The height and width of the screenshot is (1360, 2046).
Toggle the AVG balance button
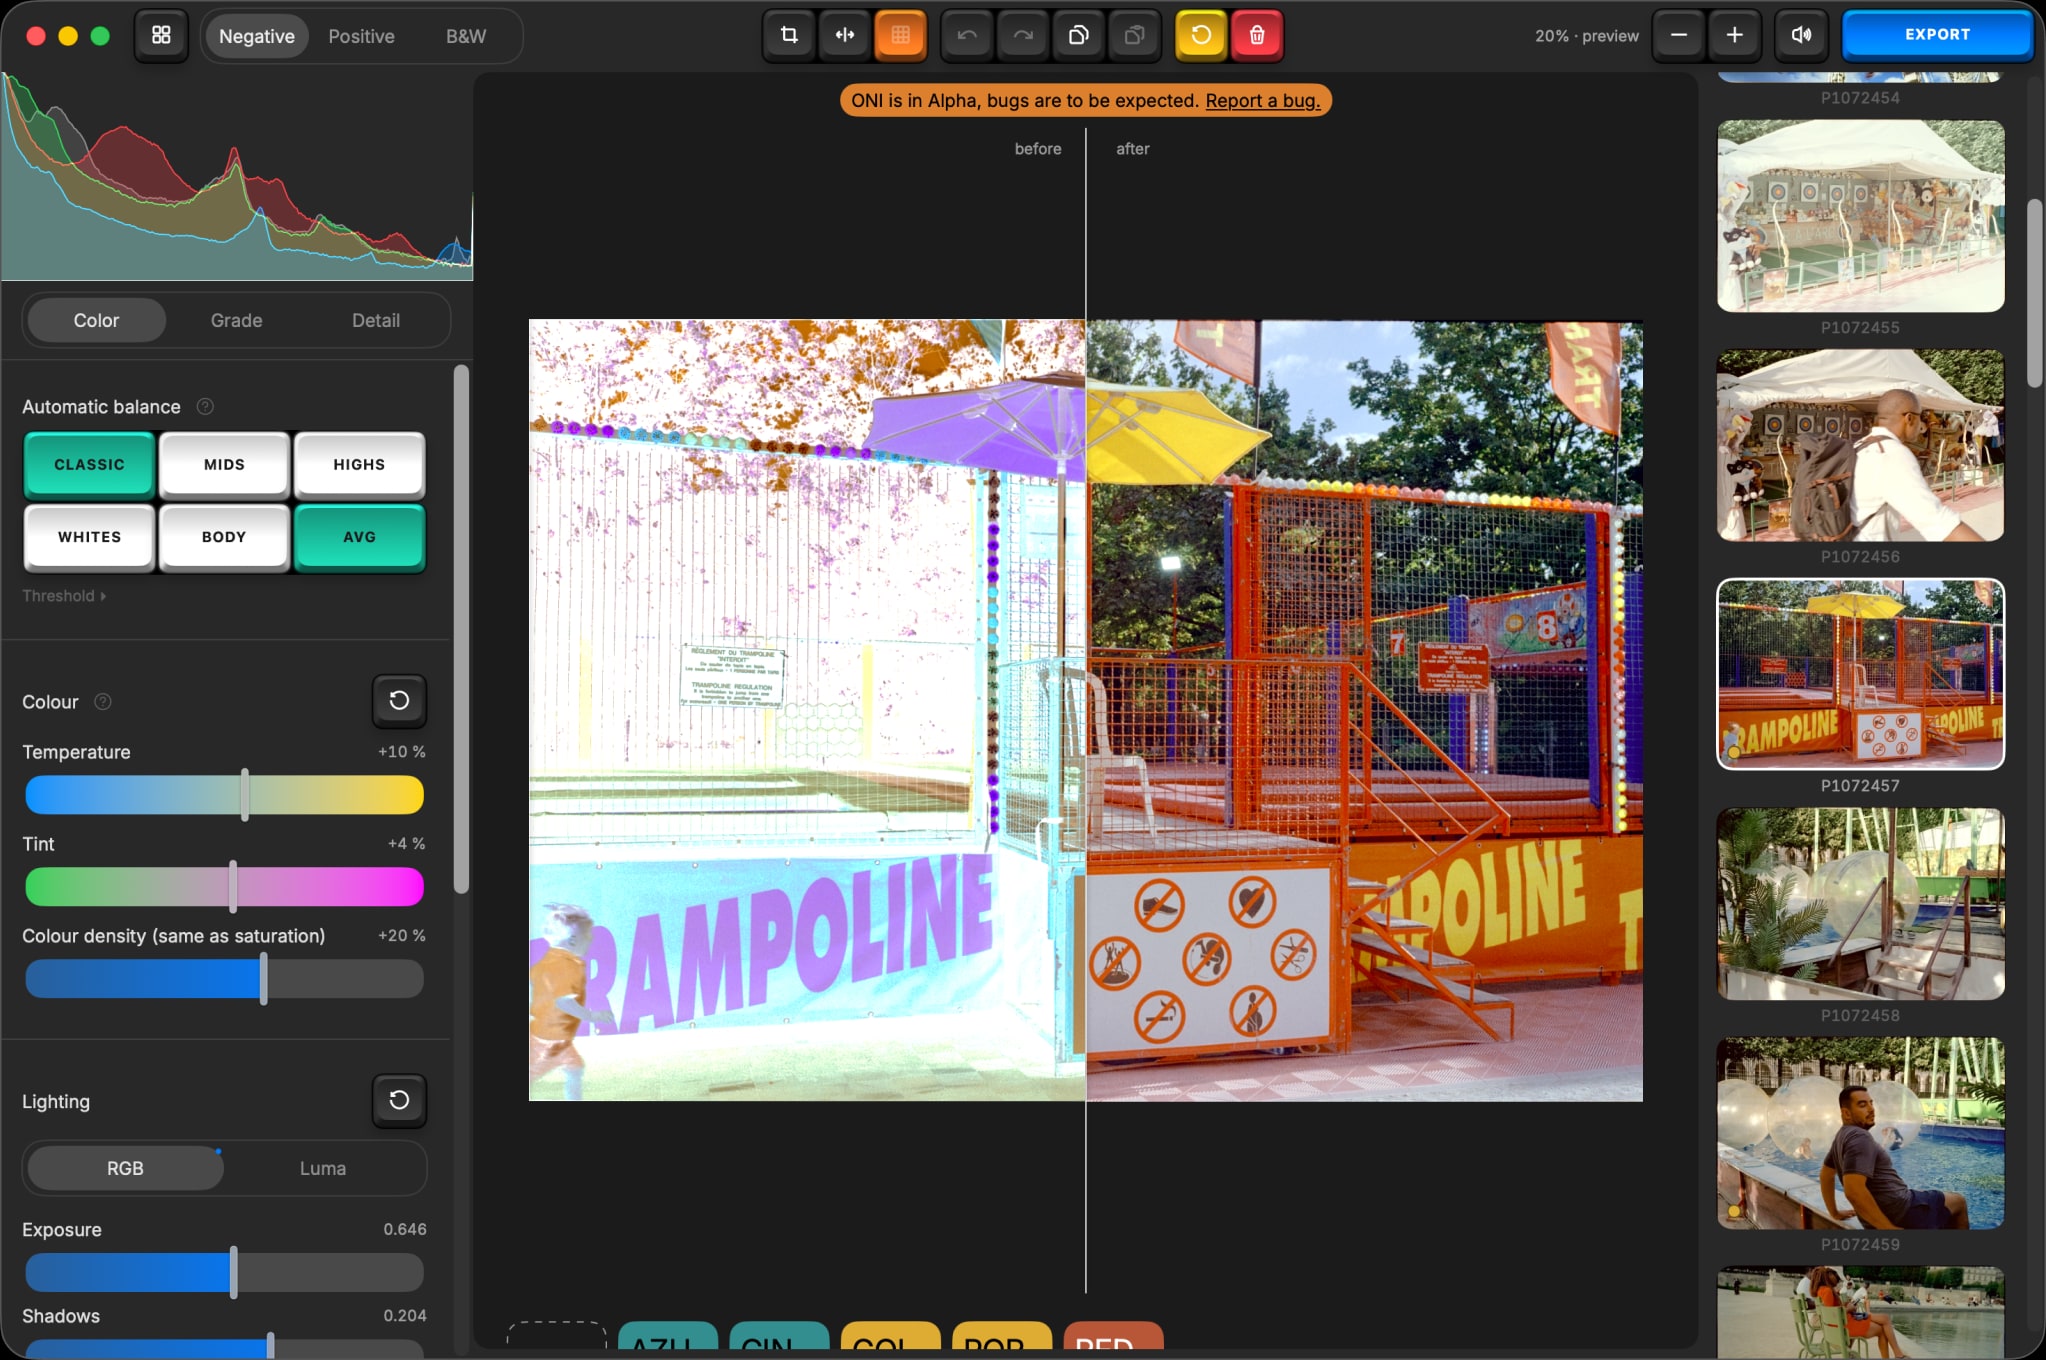(359, 537)
